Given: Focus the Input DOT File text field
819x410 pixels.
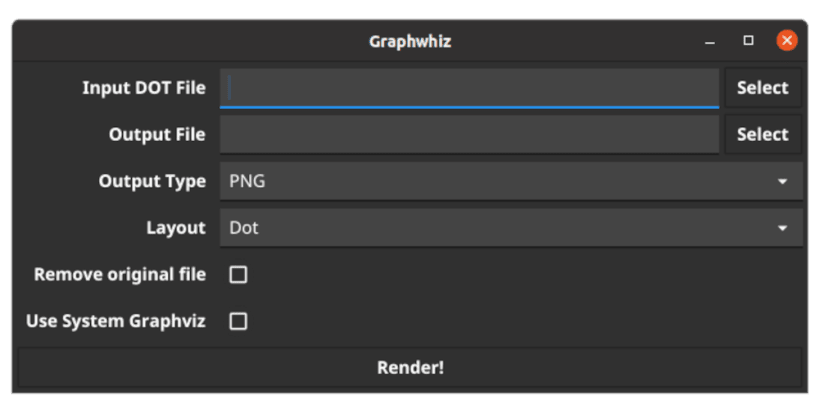Looking at the screenshot, I should pyautogui.click(x=468, y=88).
